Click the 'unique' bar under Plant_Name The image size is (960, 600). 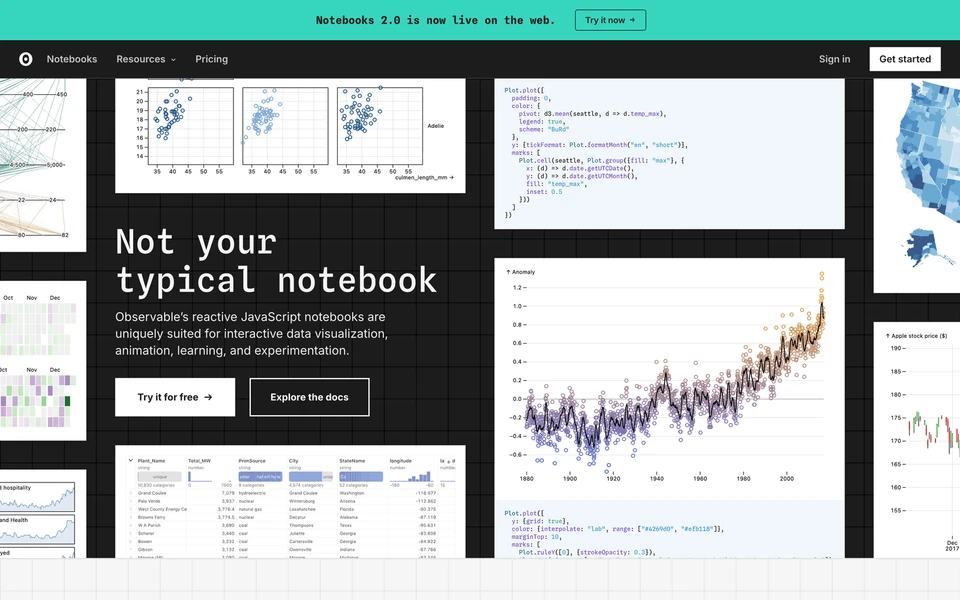(159, 476)
